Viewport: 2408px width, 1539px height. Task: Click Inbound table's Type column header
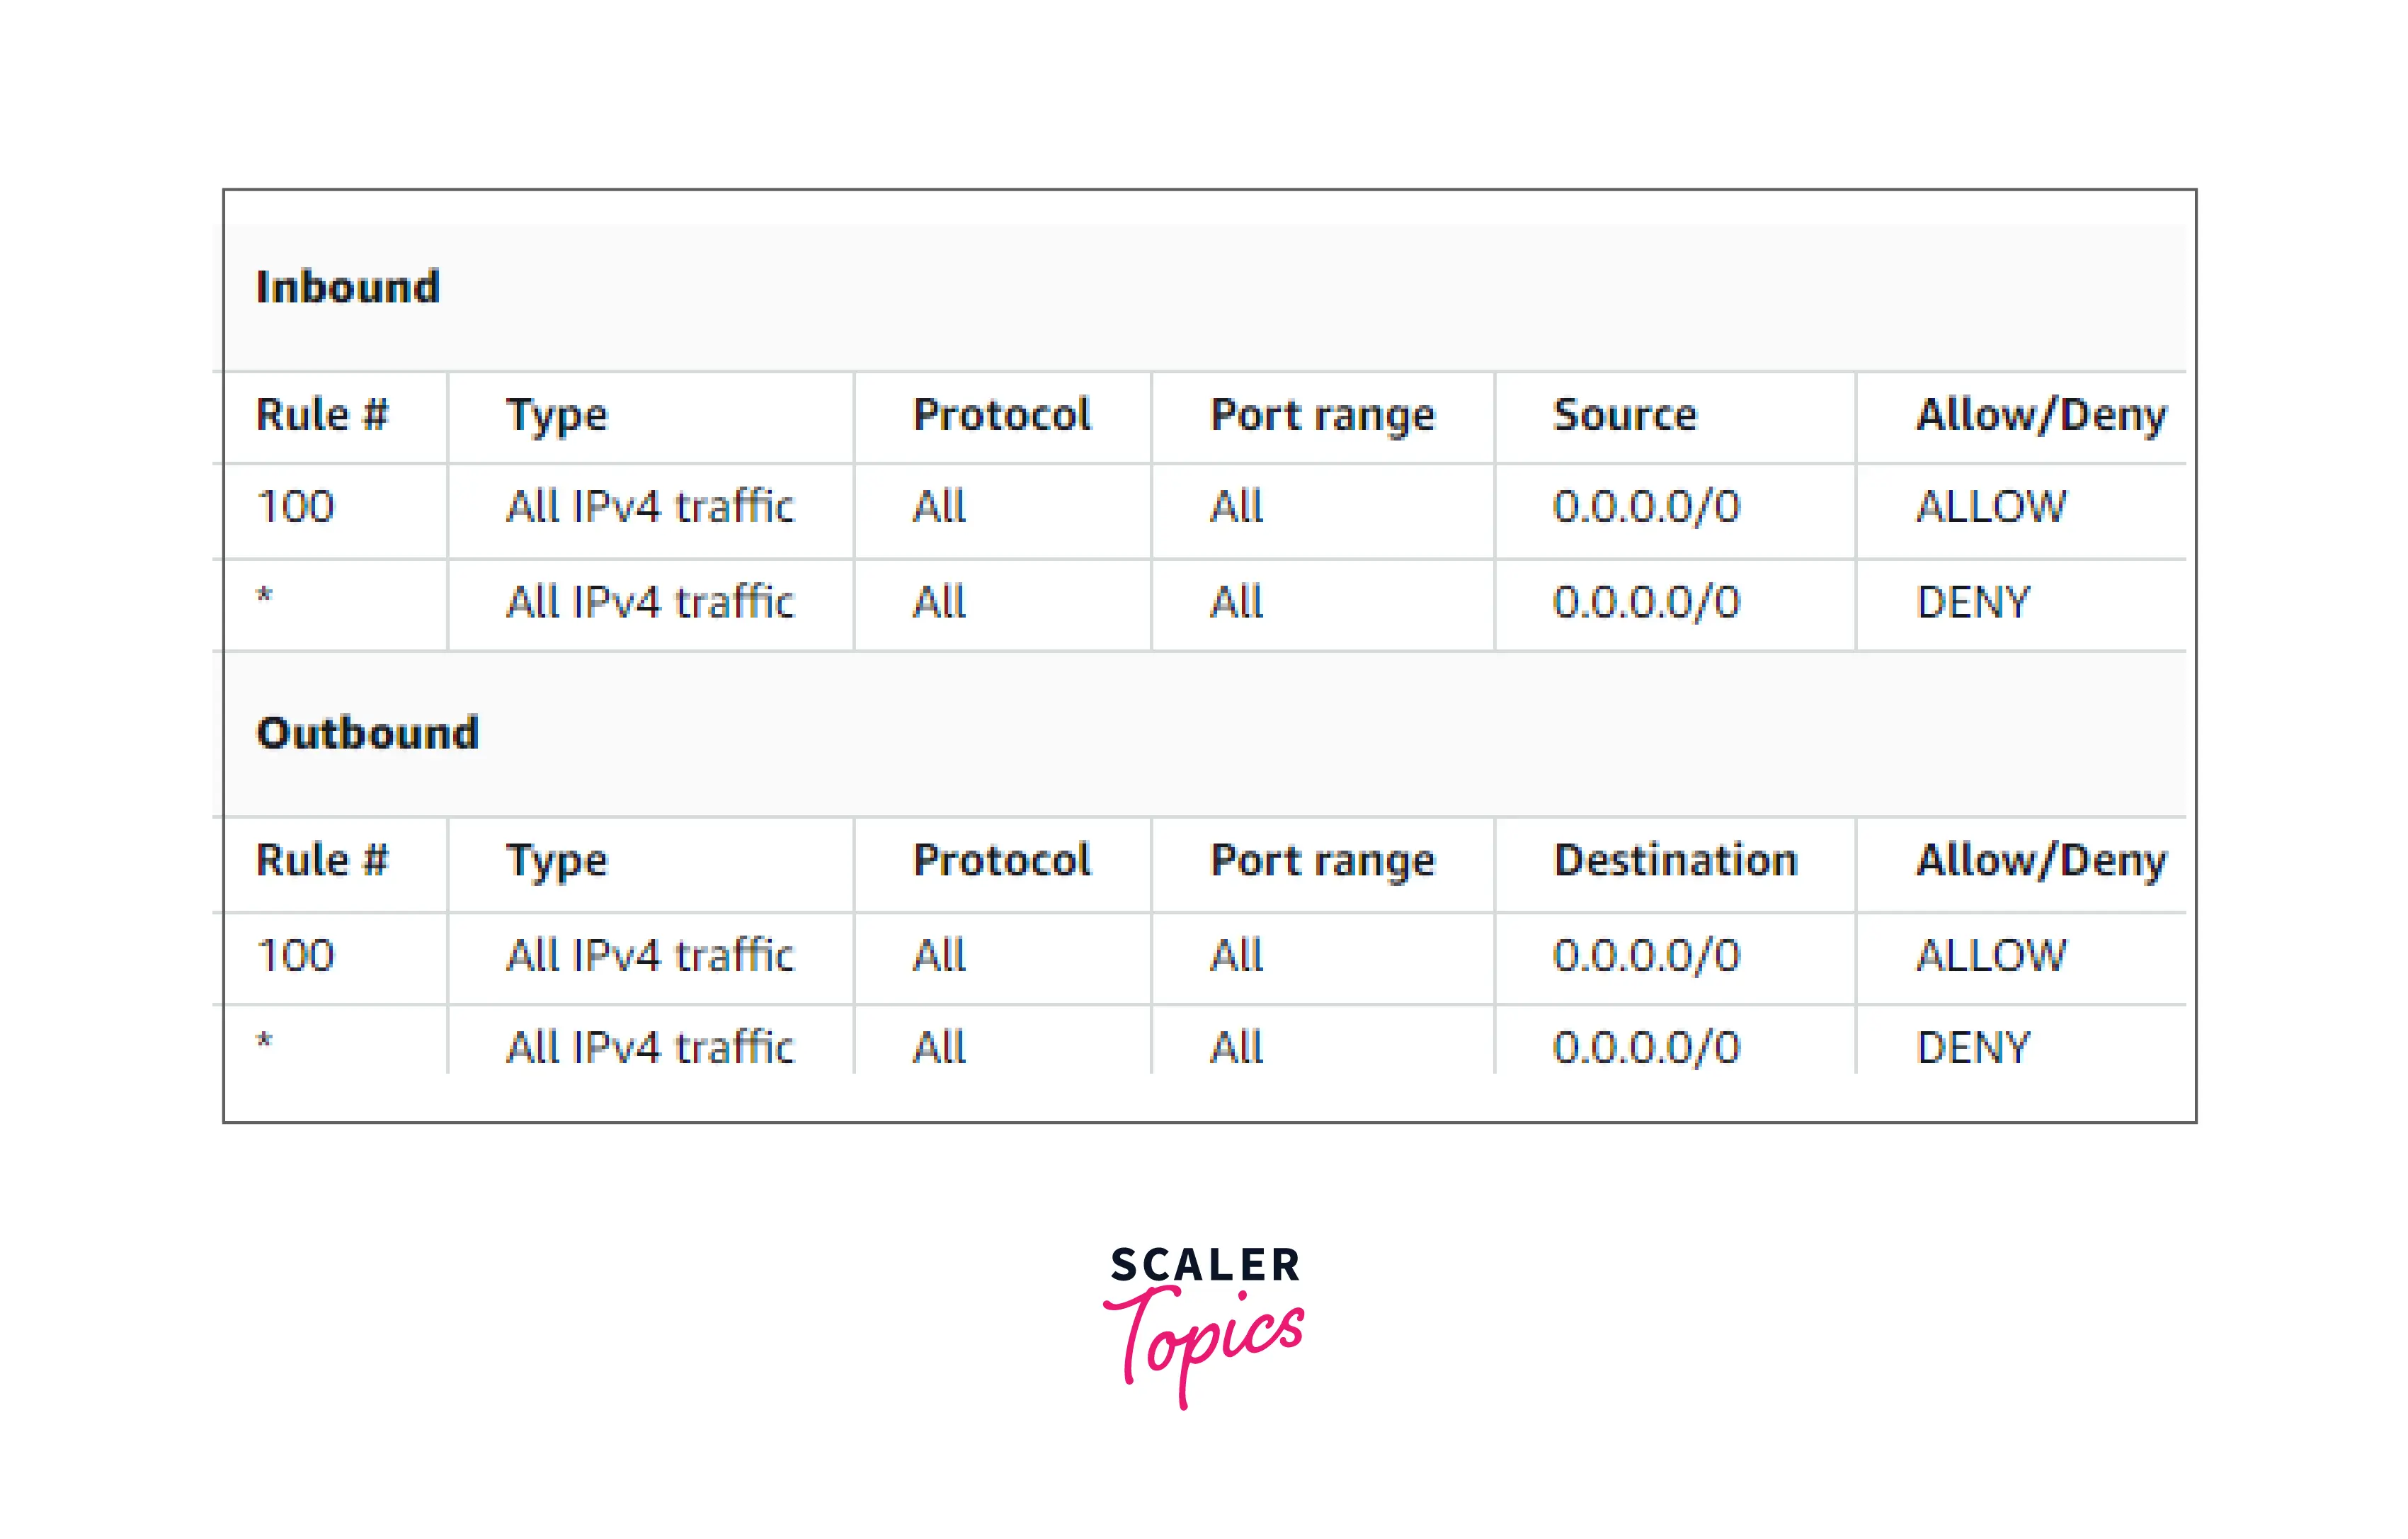coord(556,415)
